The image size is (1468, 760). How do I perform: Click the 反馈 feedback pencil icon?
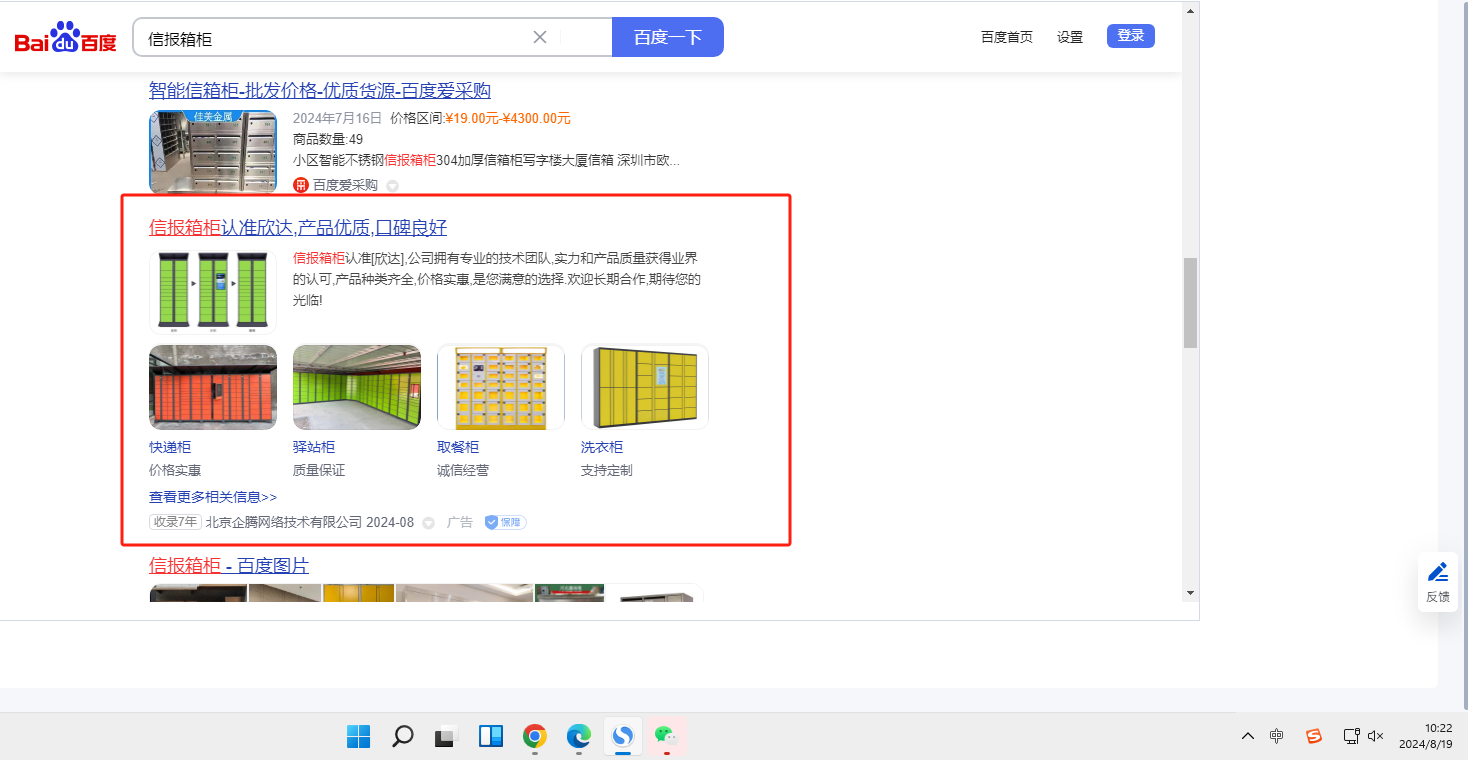tap(1437, 573)
